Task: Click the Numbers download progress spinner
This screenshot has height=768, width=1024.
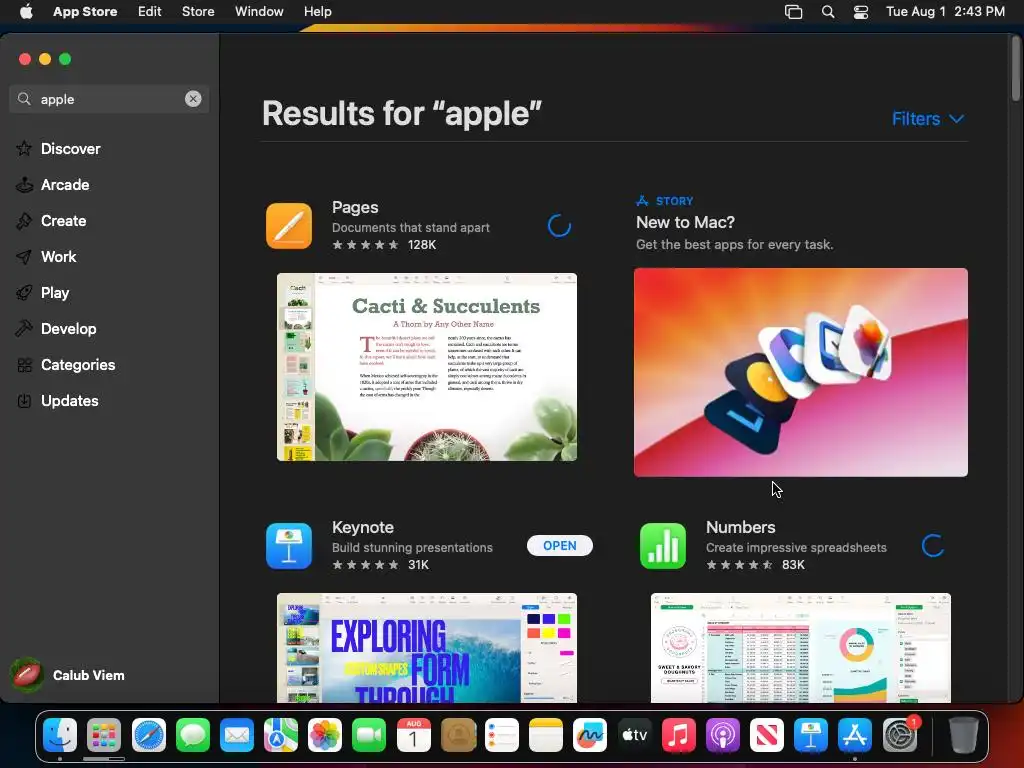Action: tap(933, 546)
